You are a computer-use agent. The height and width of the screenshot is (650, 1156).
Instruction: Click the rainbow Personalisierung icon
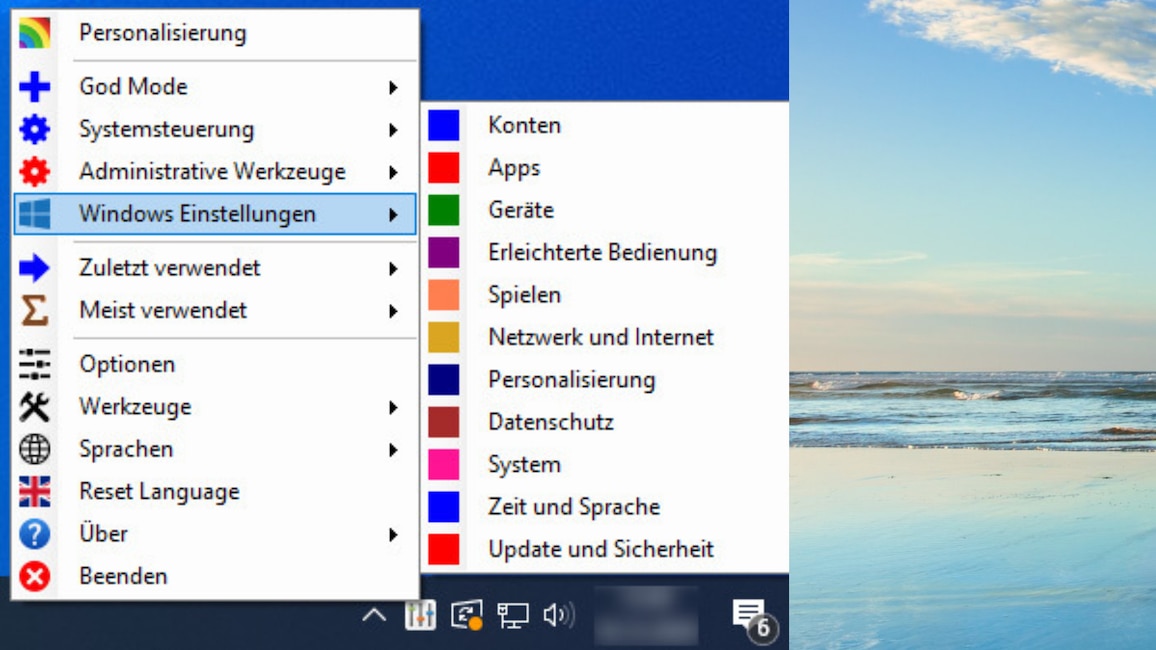(x=35, y=33)
